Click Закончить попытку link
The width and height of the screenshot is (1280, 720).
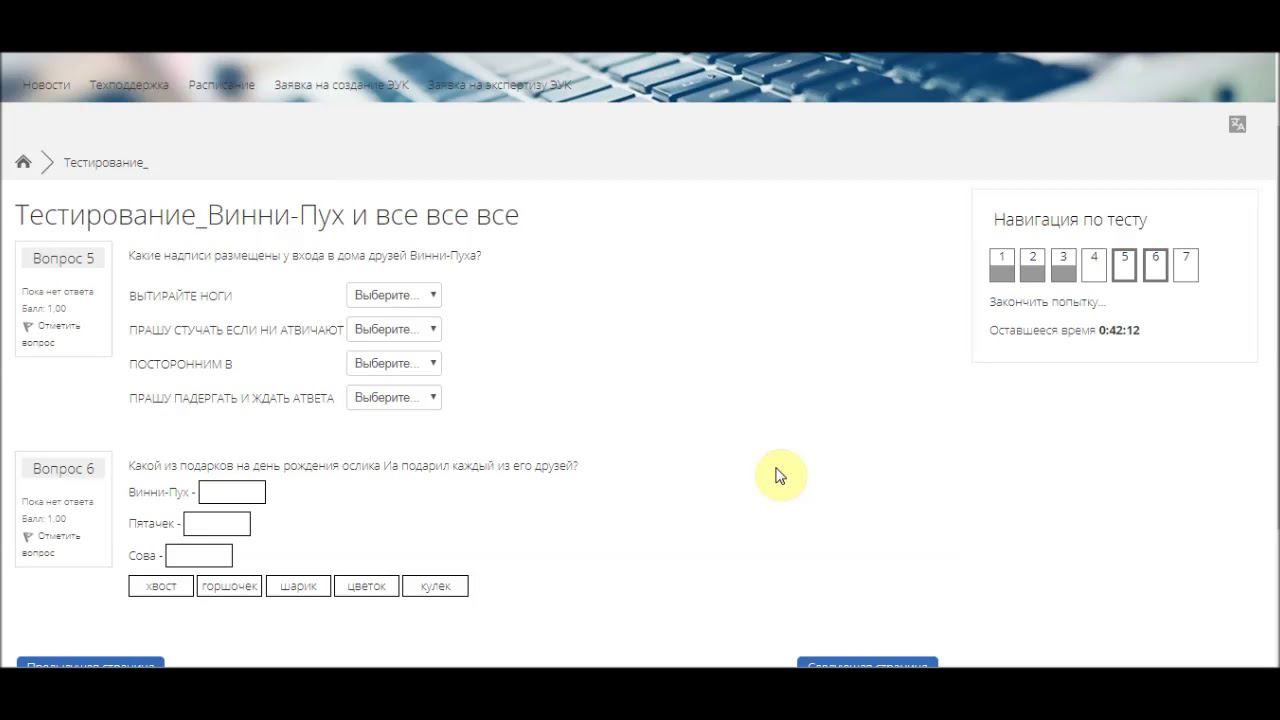[x=1047, y=302]
